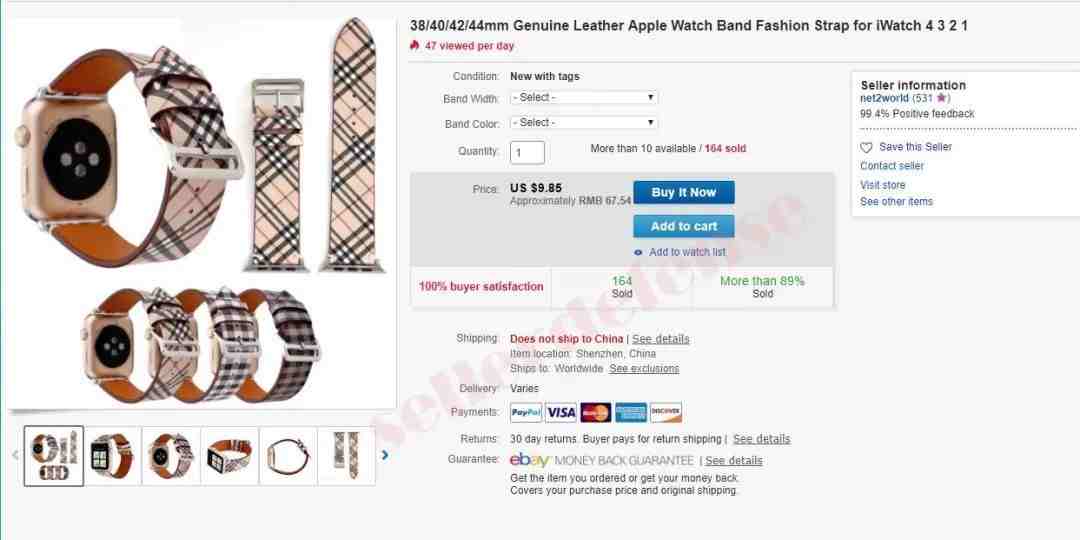Screen dimensions: 1080x540
Task: Click the next thumbnails arrow
Action: tap(385, 455)
